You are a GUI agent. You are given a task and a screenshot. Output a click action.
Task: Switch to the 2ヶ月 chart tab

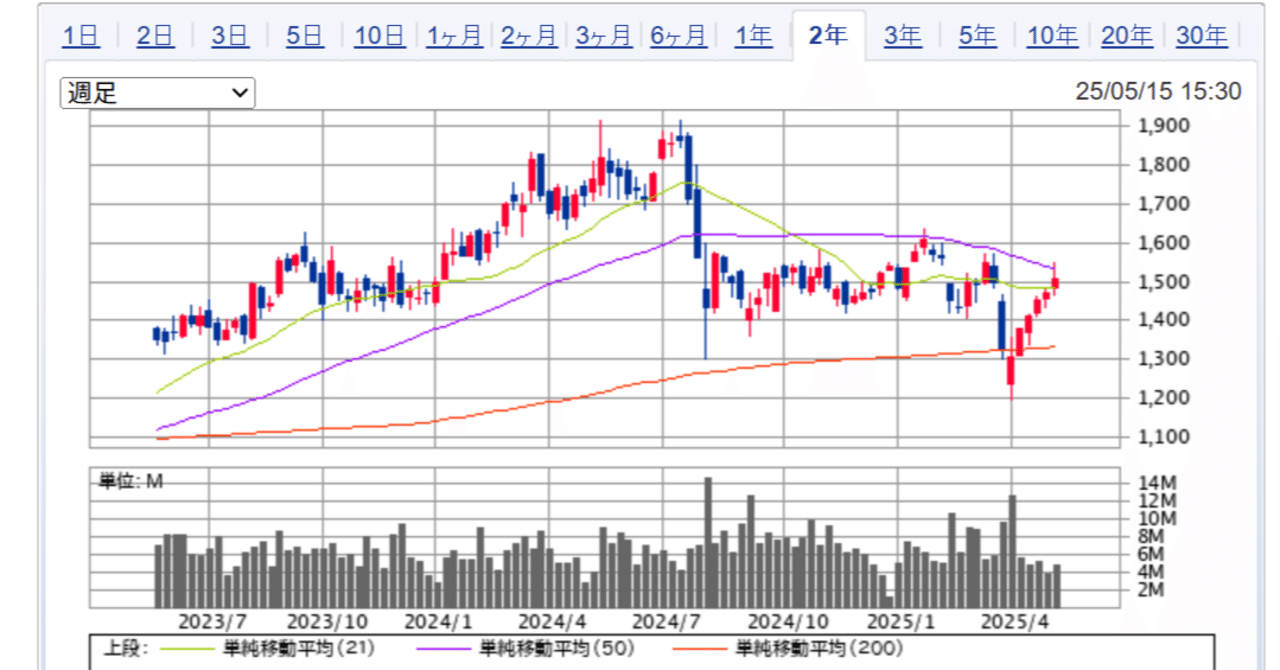529,37
